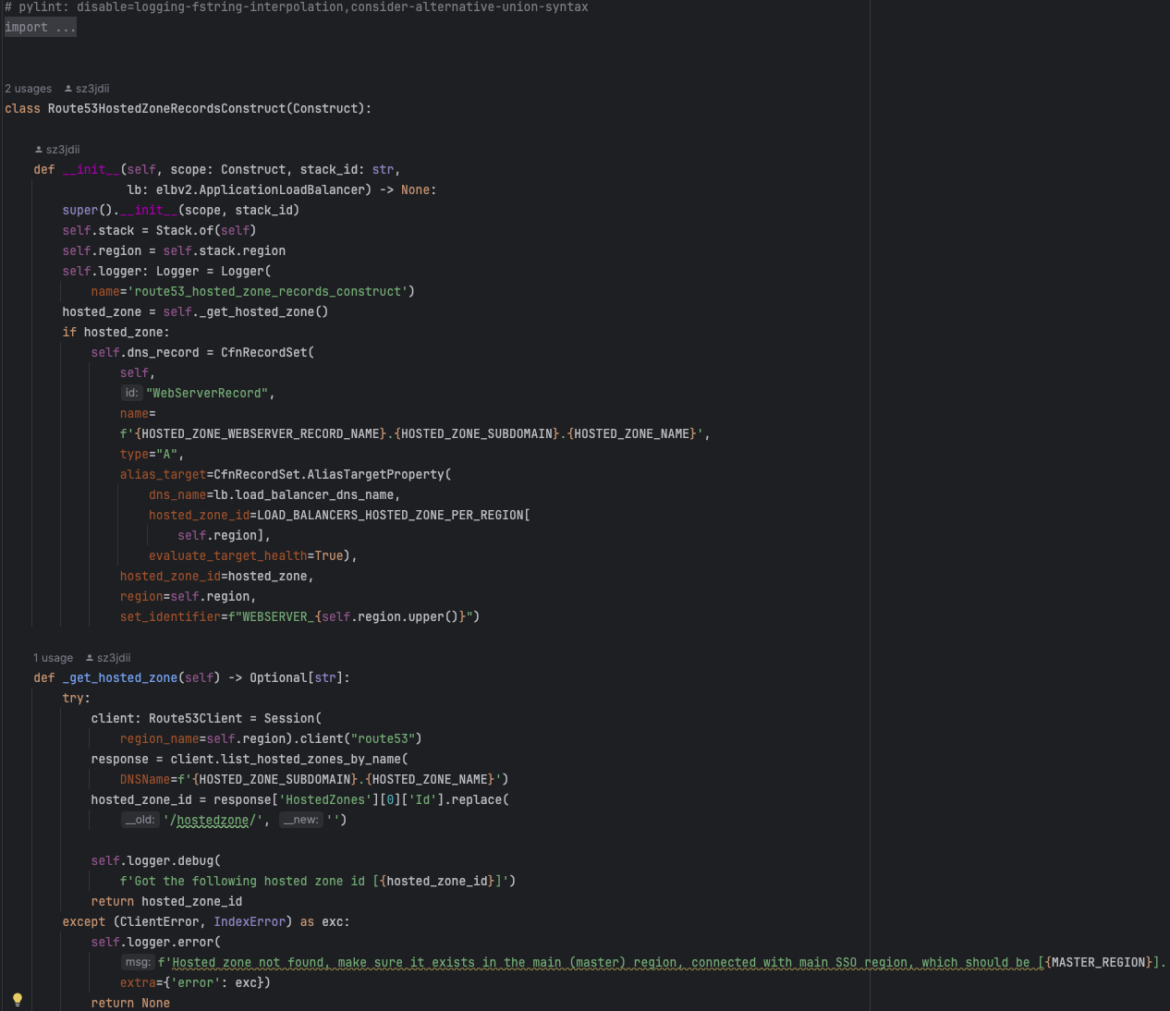Open the '1 usage' hint above _get_hosted_zone
1170x1011 pixels.
point(53,658)
